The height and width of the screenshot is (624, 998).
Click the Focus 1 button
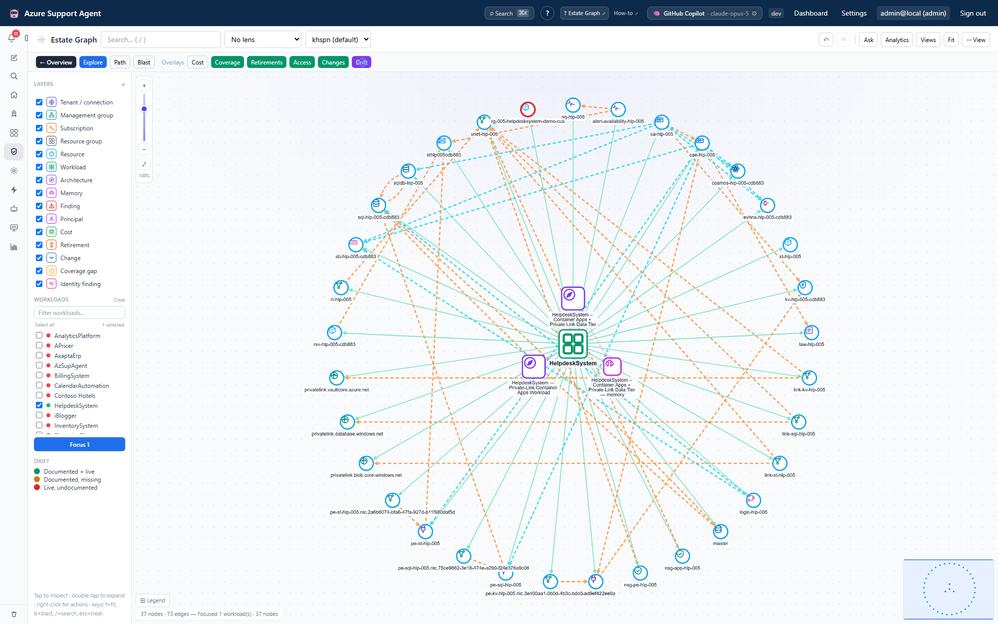(x=80, y=444)
